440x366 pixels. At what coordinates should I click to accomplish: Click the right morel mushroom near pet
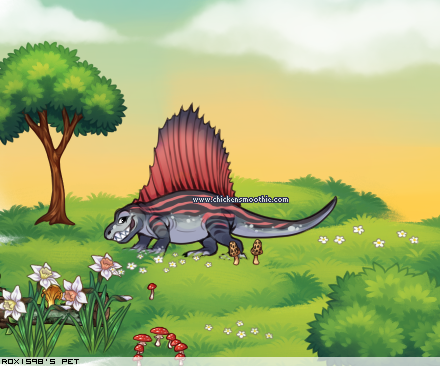pyautogui.click(x=256, y=252)
